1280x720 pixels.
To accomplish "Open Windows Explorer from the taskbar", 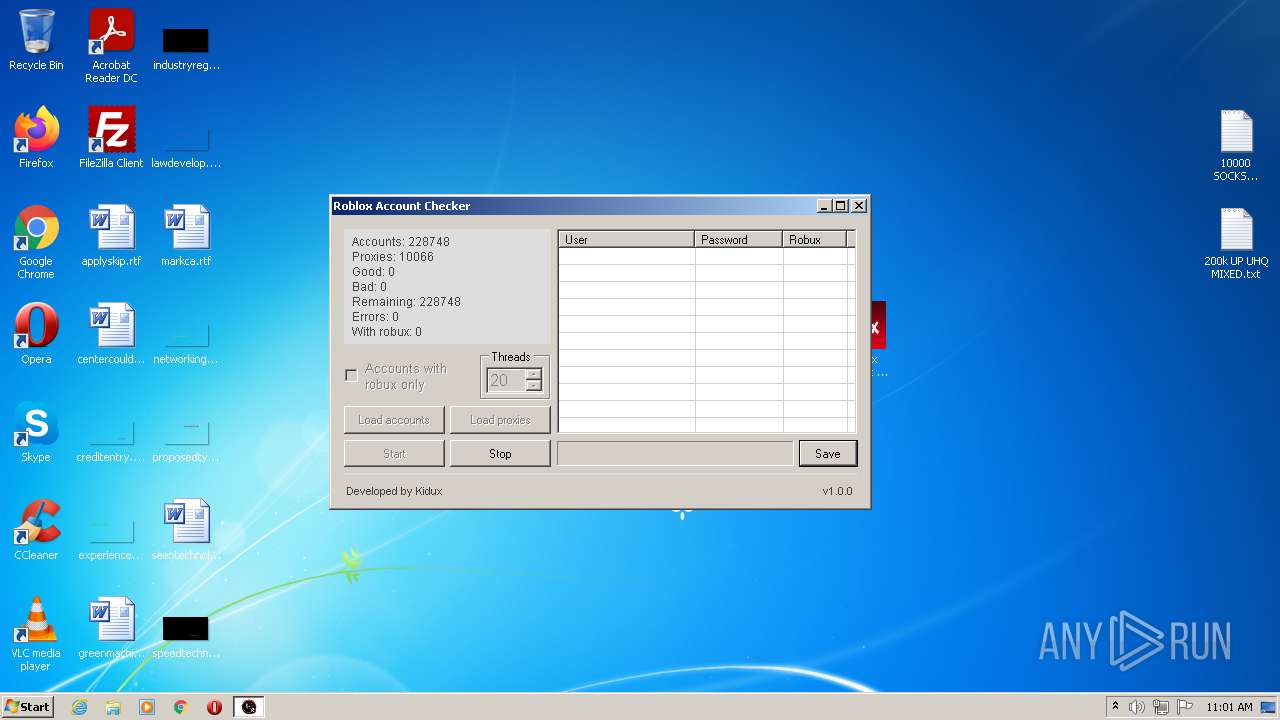I will [x=113, y=707].
